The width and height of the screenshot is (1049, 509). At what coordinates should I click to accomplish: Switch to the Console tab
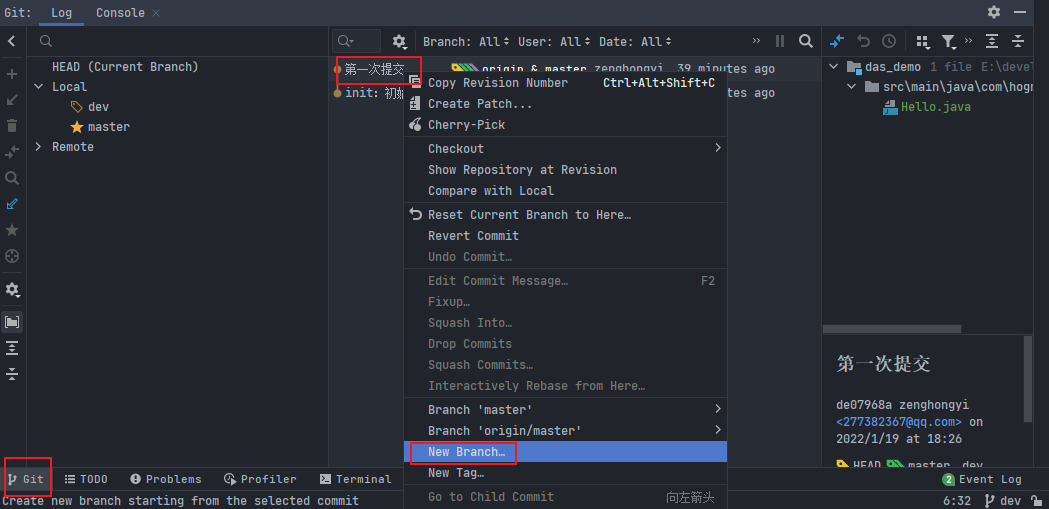click(120, 13)
